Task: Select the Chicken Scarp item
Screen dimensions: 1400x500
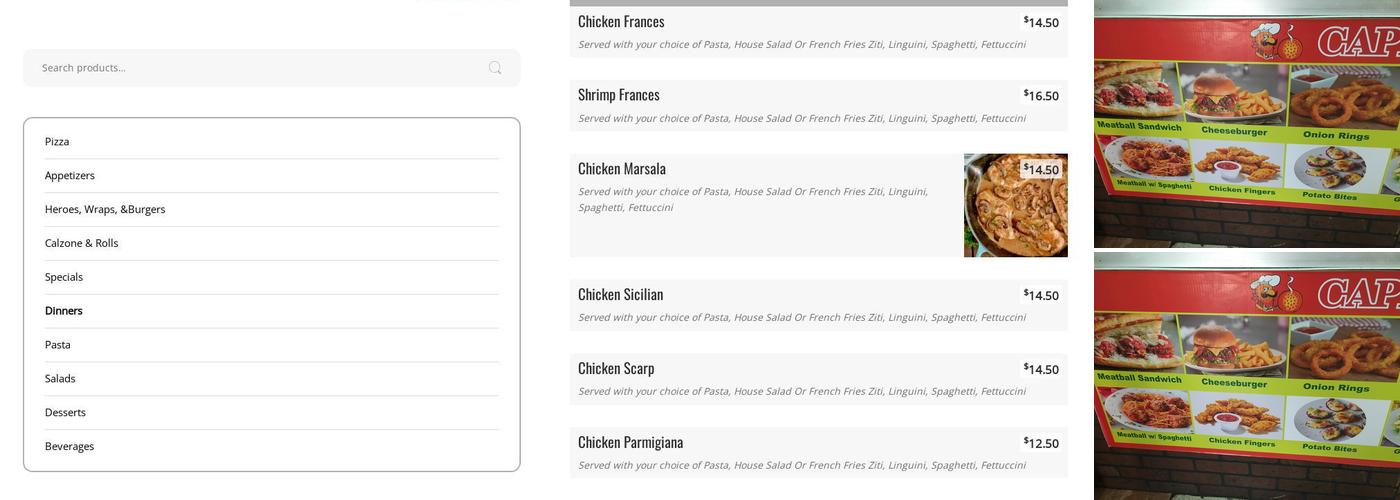Action: 616,369
